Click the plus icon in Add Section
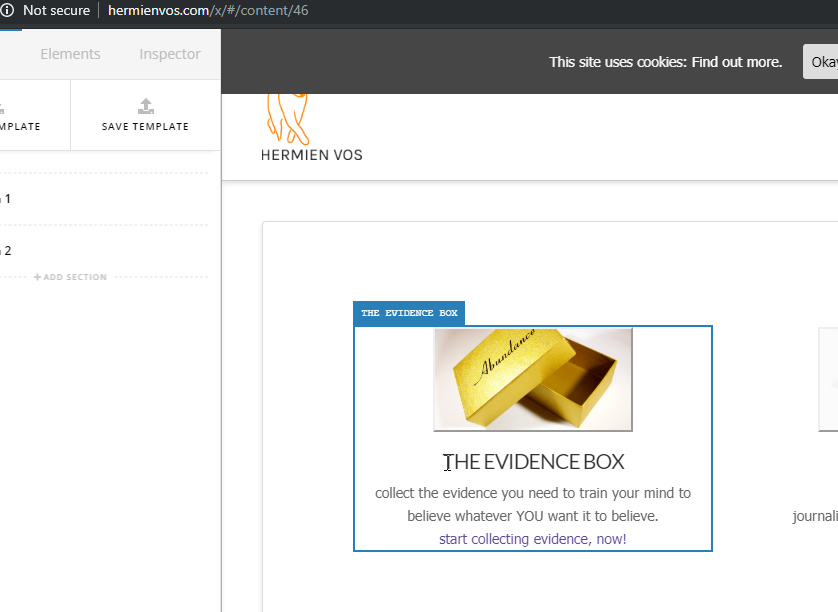 [x=38, y=277]
